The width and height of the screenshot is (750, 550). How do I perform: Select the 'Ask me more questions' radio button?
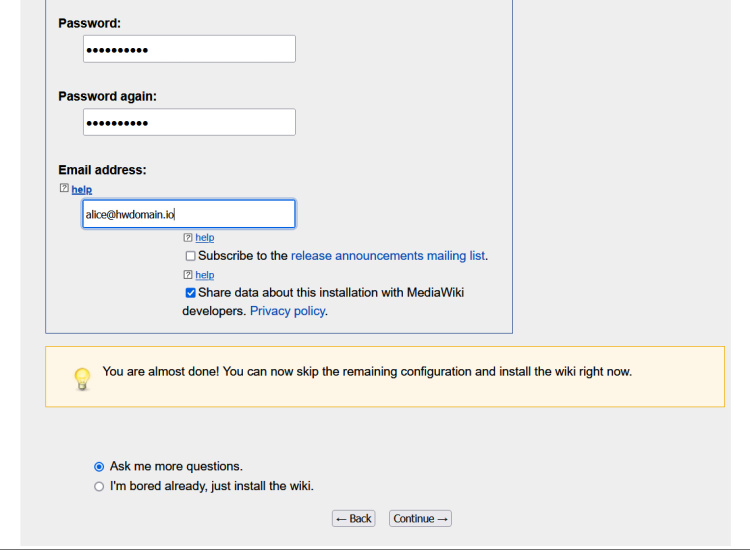click(x=99, y=466)
